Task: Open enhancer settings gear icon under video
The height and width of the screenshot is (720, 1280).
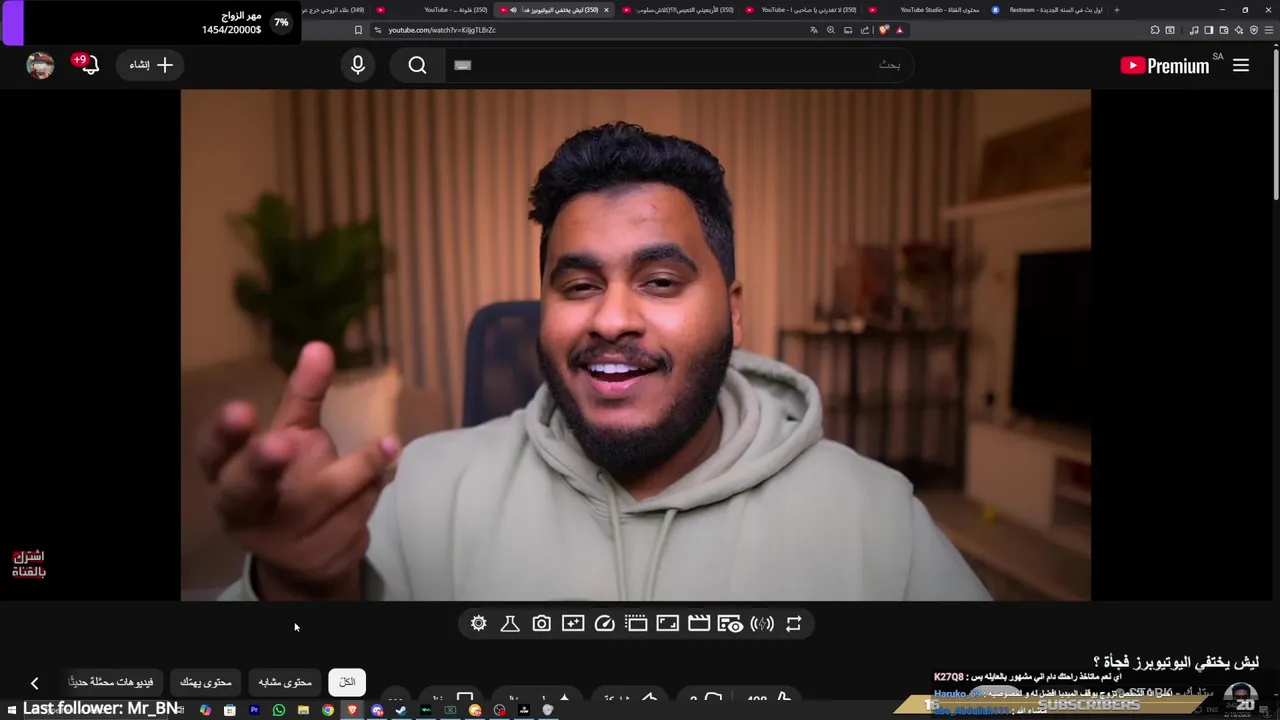Action: 479,623
